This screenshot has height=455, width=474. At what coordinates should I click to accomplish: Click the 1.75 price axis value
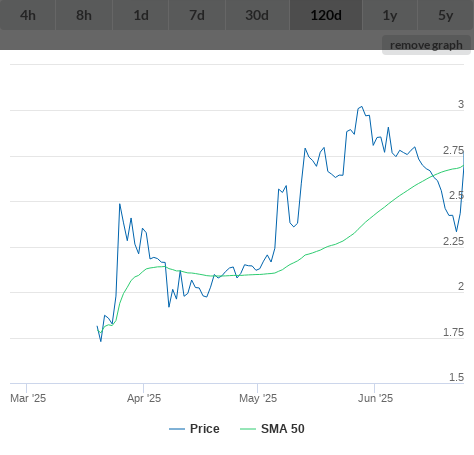[x=453, y=332]
